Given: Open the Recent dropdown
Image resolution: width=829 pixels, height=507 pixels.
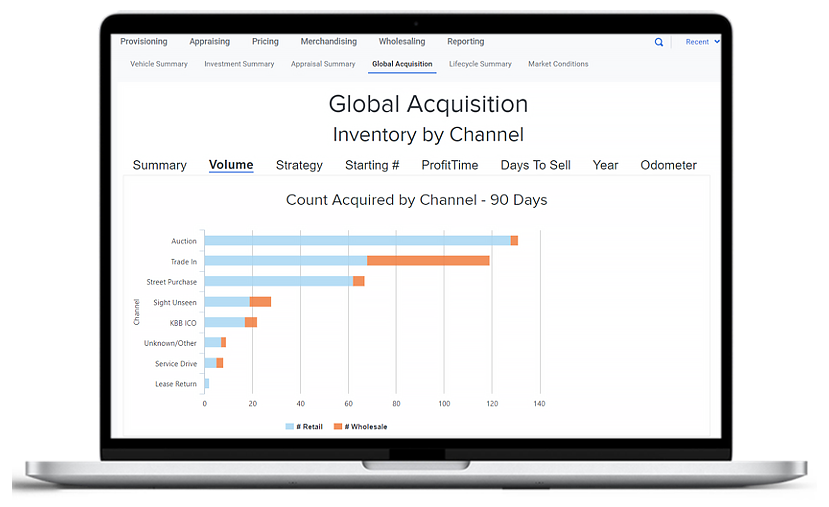Looking at the screenshot, I should [x=702, y=42].
